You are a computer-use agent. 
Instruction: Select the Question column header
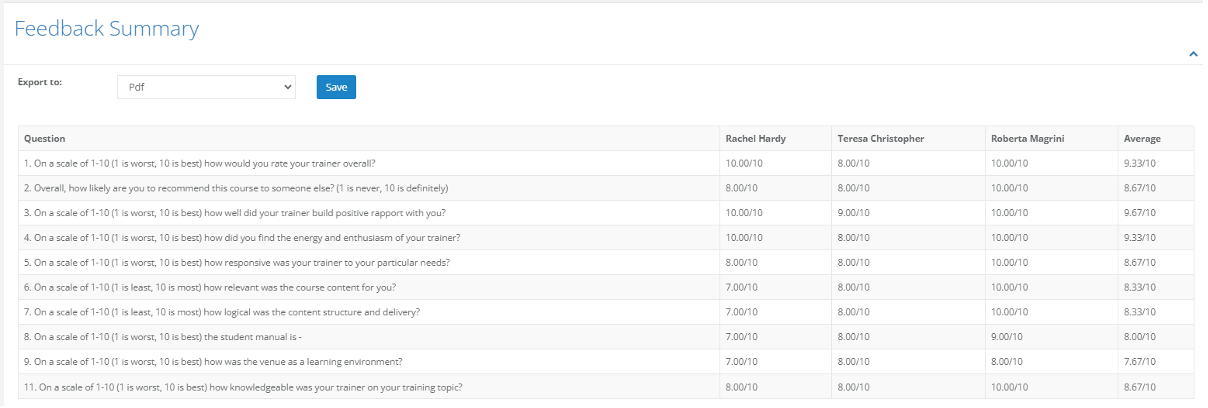point(45,138)
